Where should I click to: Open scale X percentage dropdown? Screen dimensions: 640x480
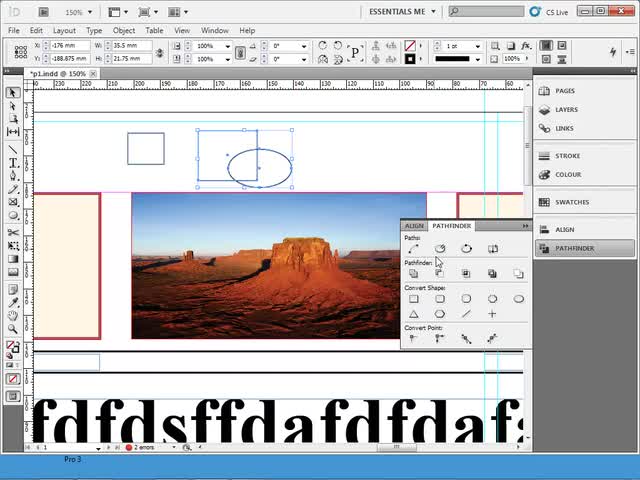click(228, 46)
